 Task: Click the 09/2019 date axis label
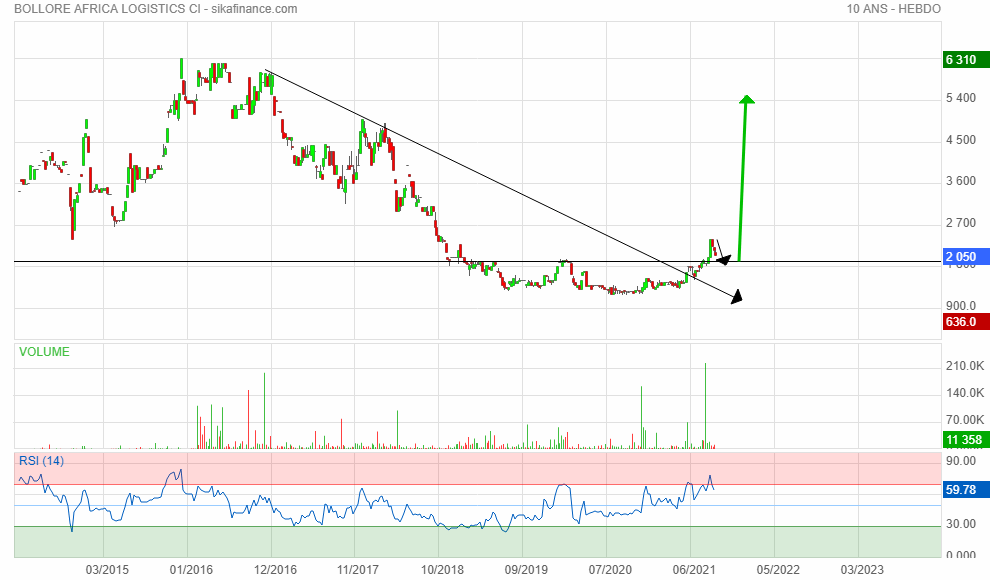point(526,570)
